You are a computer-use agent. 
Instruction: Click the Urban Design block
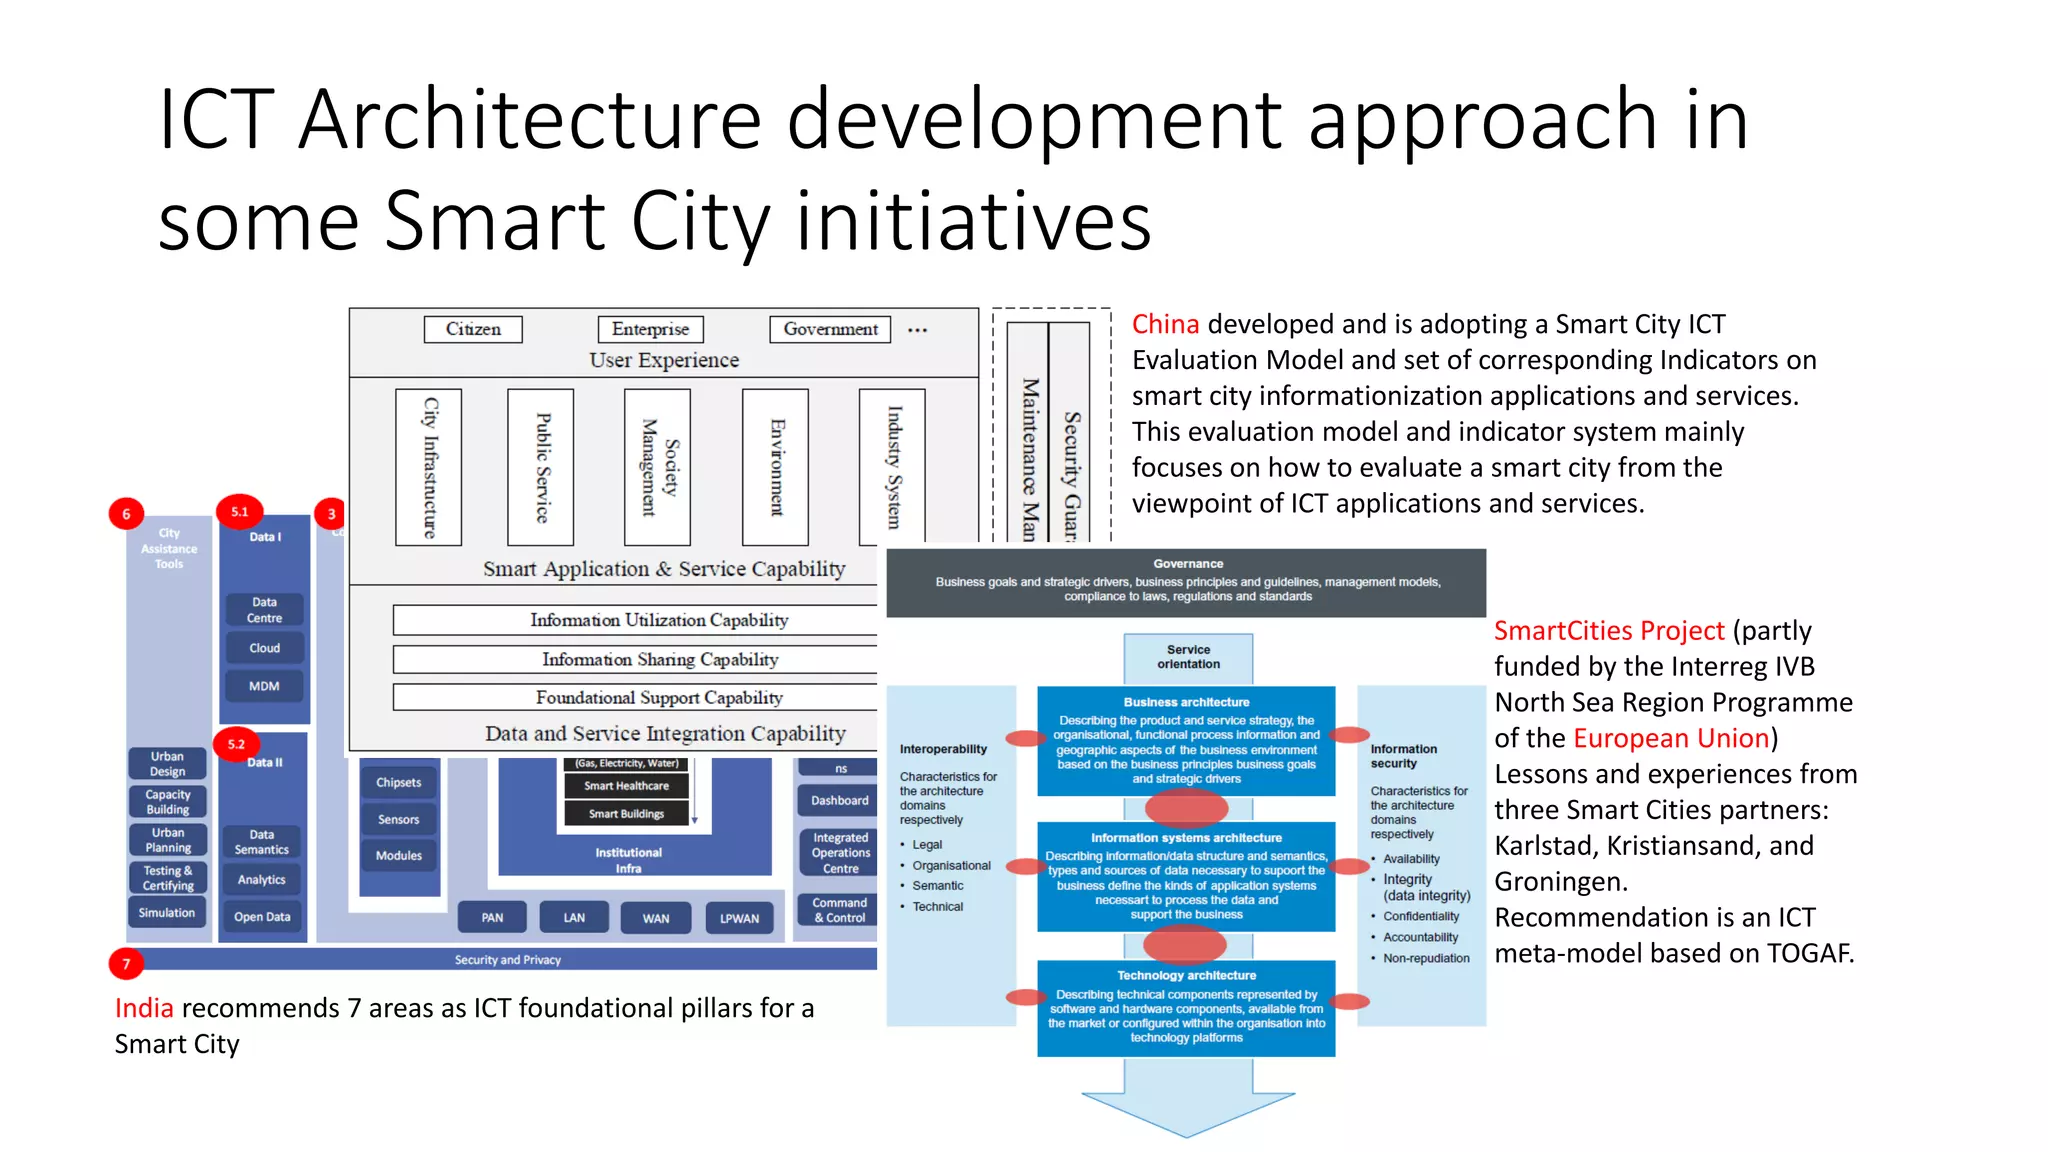click(x=167, y=764)
